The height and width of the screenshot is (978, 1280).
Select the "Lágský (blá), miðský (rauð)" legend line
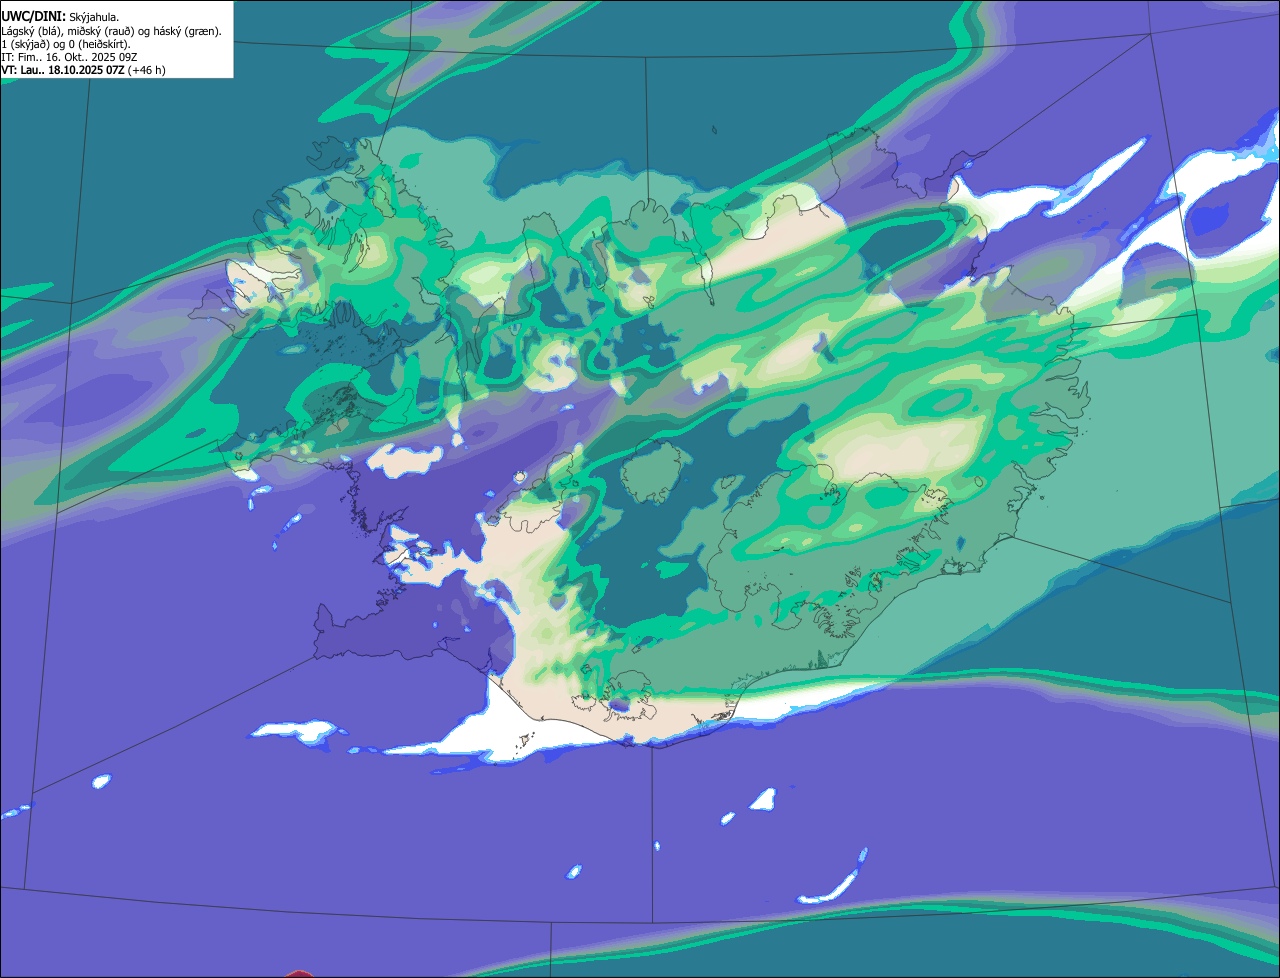(x=111, y=31)
